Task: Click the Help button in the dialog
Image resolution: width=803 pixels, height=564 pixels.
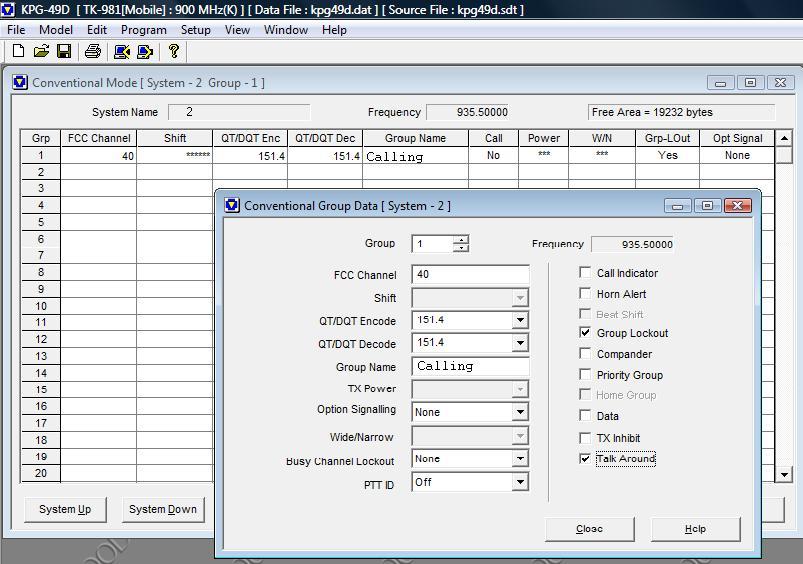Action: [x=695, y=529]
